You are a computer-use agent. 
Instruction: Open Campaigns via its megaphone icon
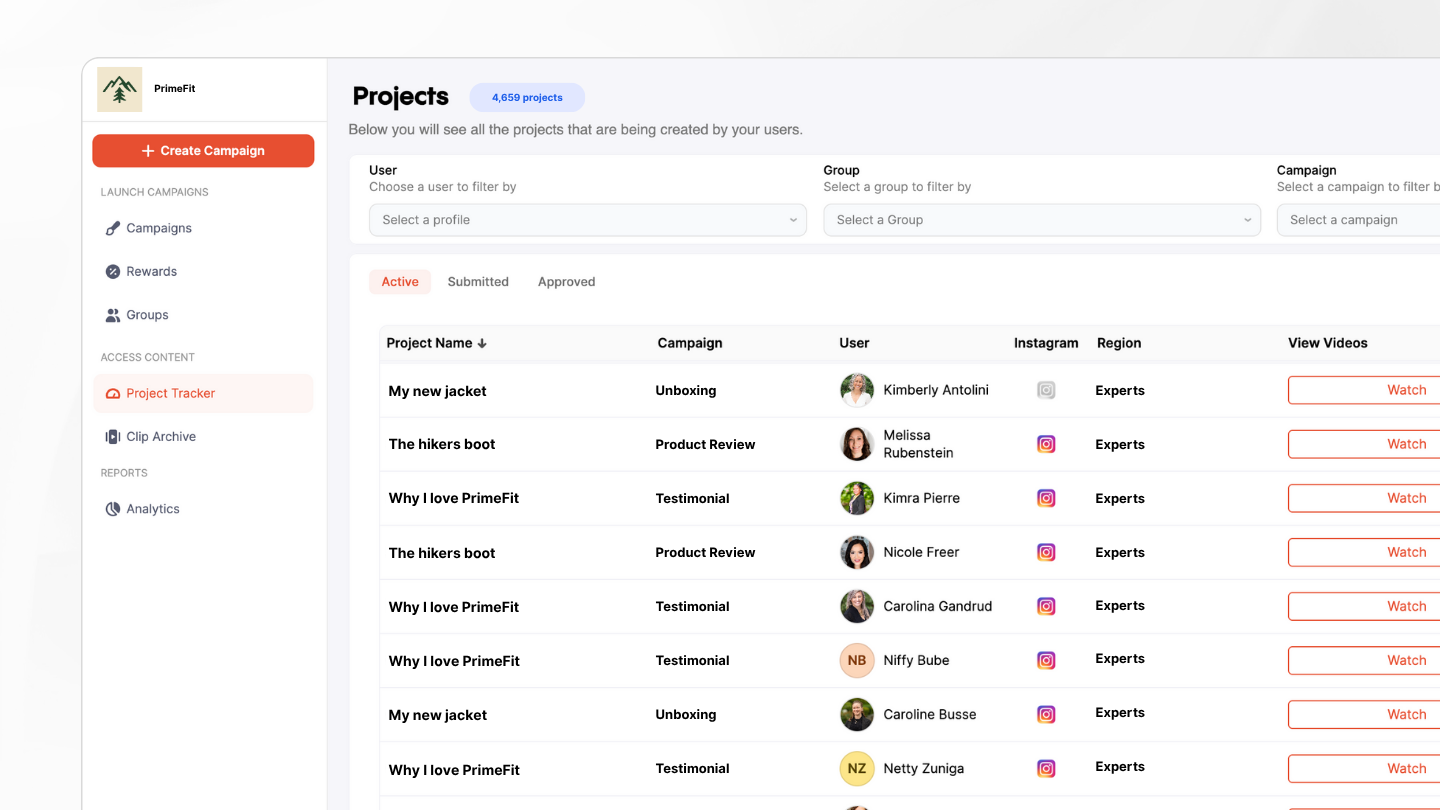113,228
